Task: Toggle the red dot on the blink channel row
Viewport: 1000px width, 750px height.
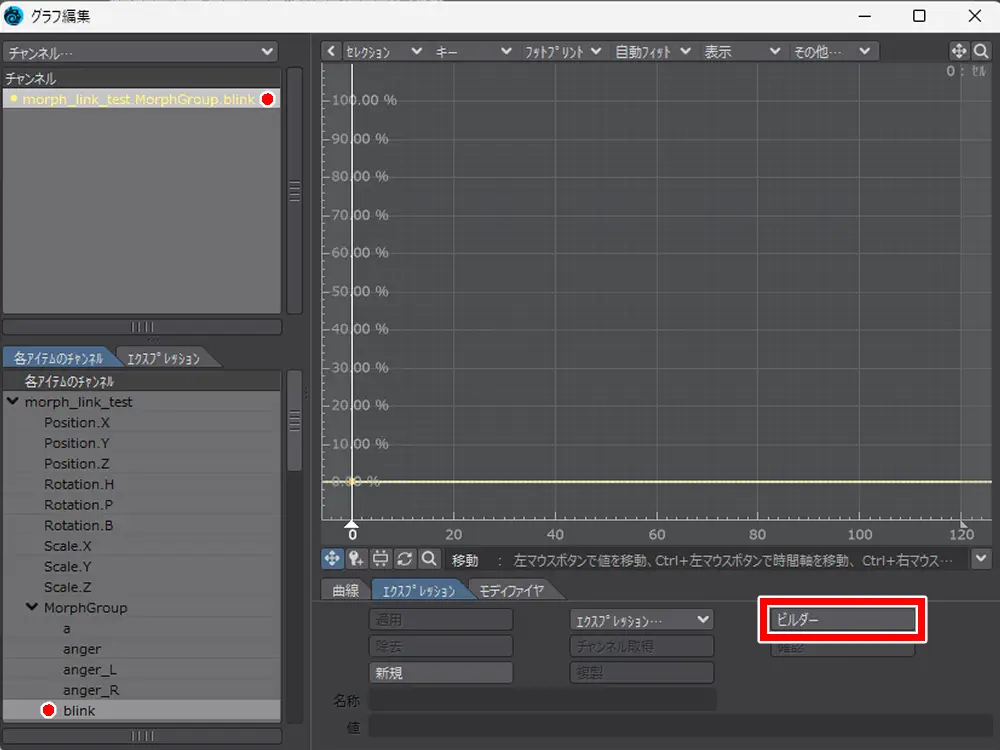Action: point(48,710)
